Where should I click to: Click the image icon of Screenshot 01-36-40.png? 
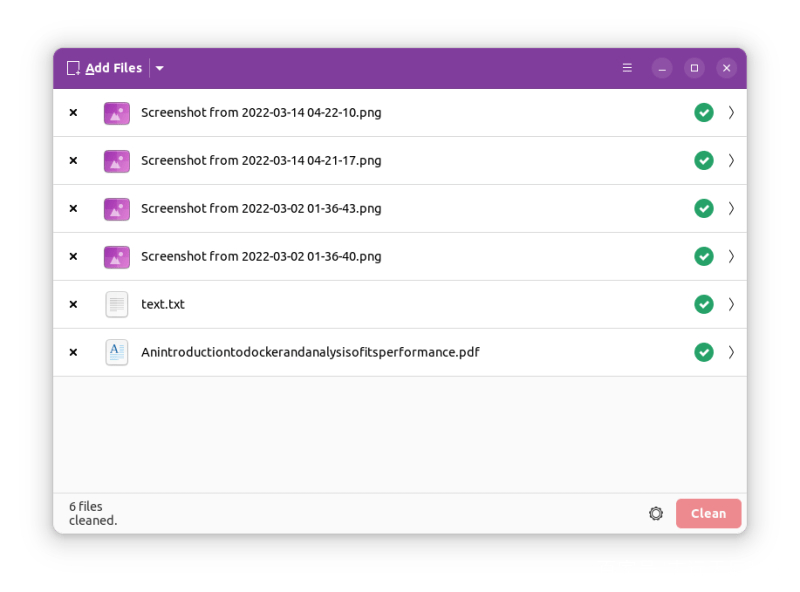pyautogui.click(x=117, y=257)
